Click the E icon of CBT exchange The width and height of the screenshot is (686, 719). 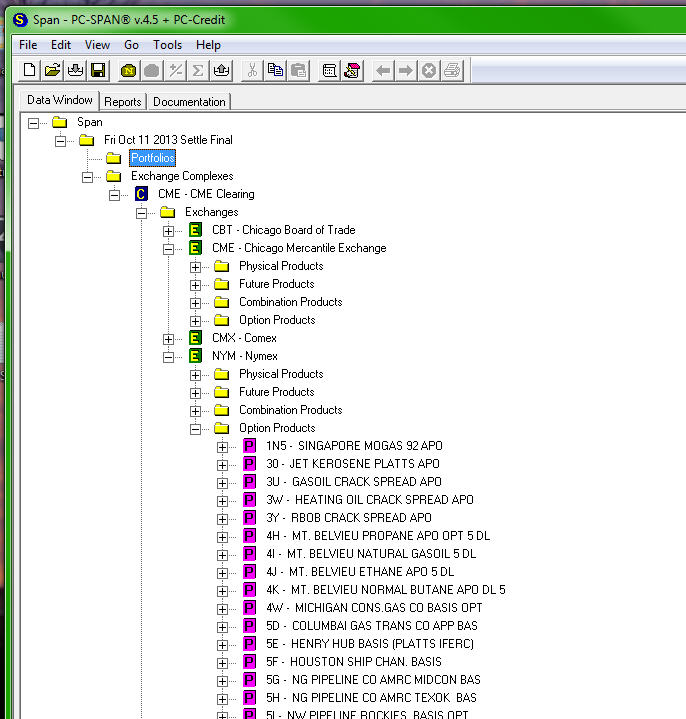195,230
